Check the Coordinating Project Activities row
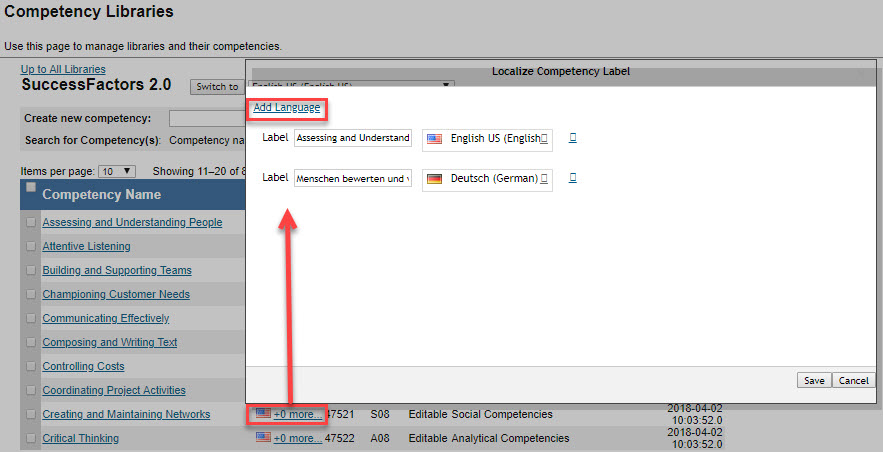 [31, 390]
